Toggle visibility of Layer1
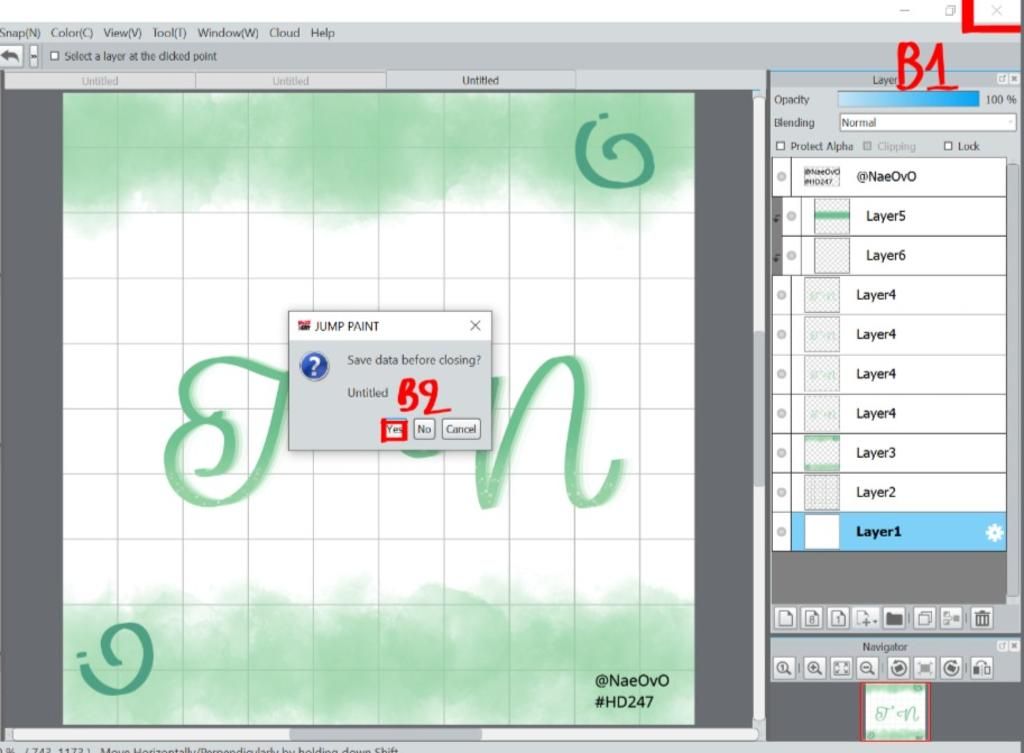The height and width of the screenshot is (753, 1024). (781, 532)
